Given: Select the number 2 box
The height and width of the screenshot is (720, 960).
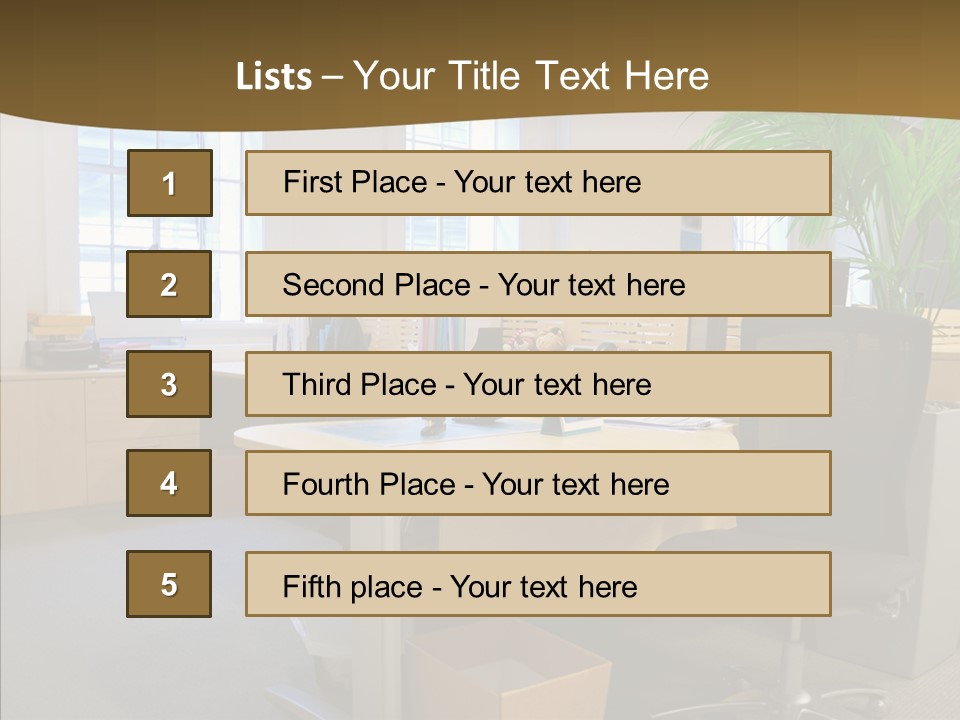Looking at the screenshot, I should [169, 284].
